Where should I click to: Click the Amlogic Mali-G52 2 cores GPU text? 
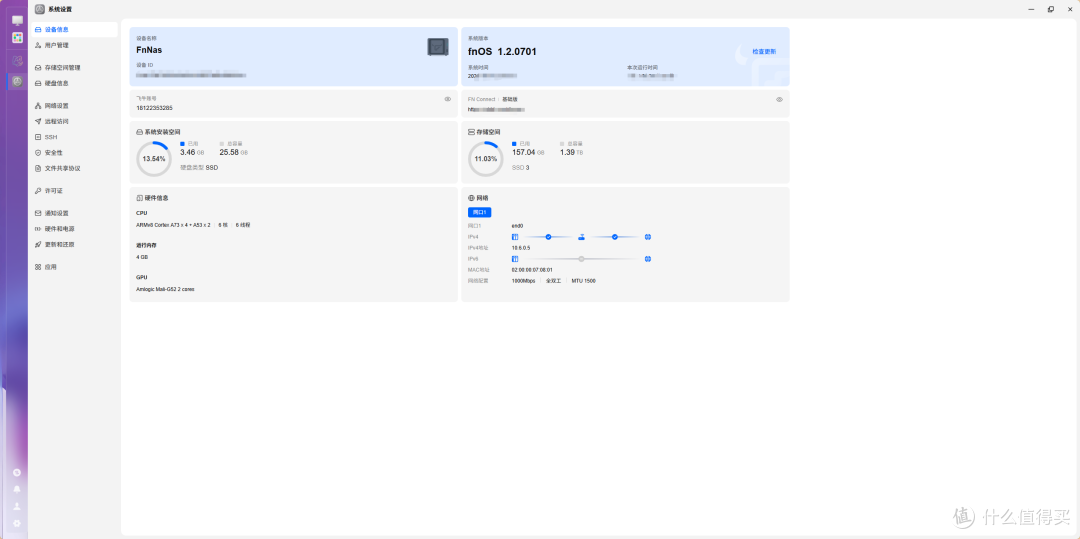pos(165,289)
